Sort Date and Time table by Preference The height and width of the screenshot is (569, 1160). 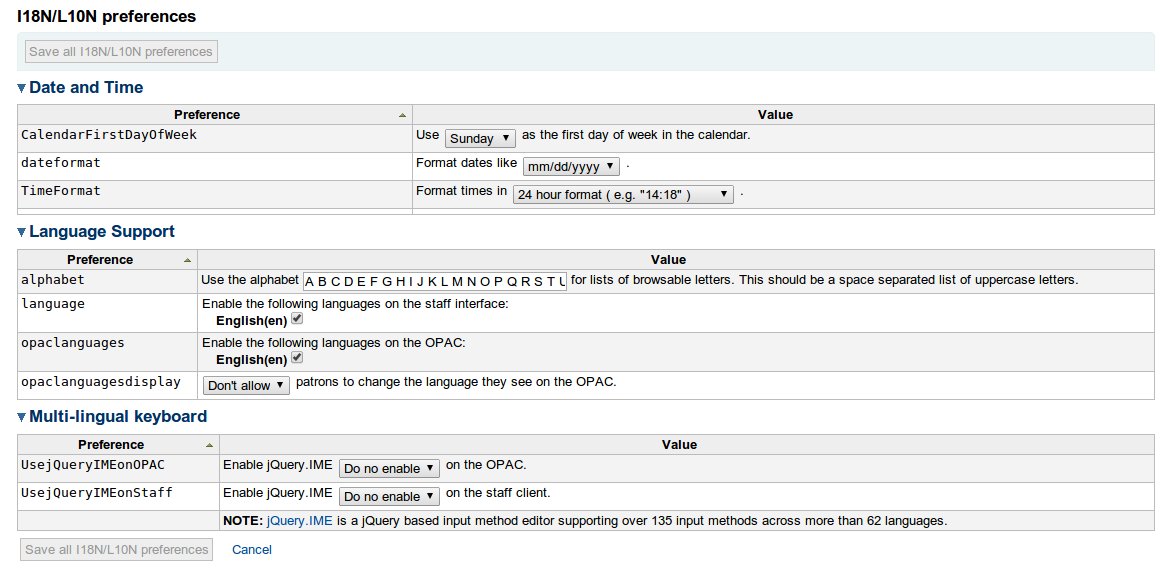pos(214,115)
